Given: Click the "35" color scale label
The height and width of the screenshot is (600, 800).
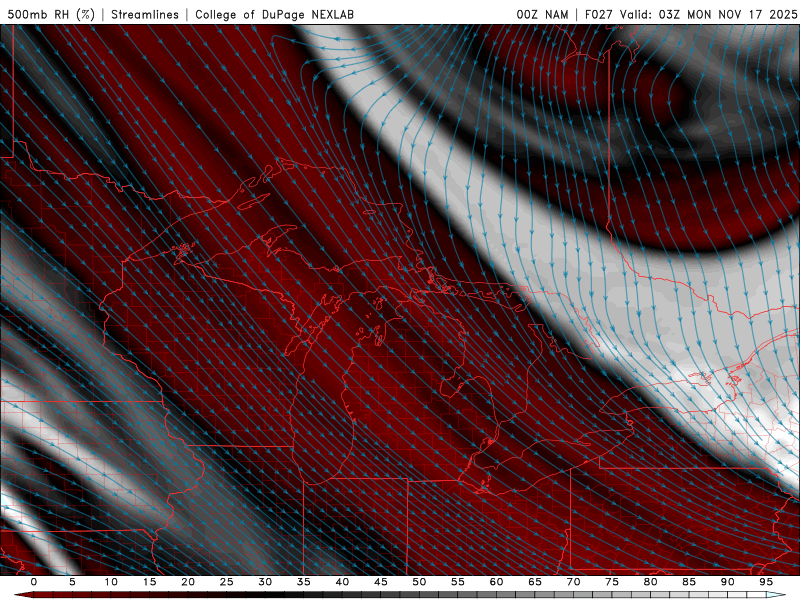Looking at the screenshot, I should point(304,582).
